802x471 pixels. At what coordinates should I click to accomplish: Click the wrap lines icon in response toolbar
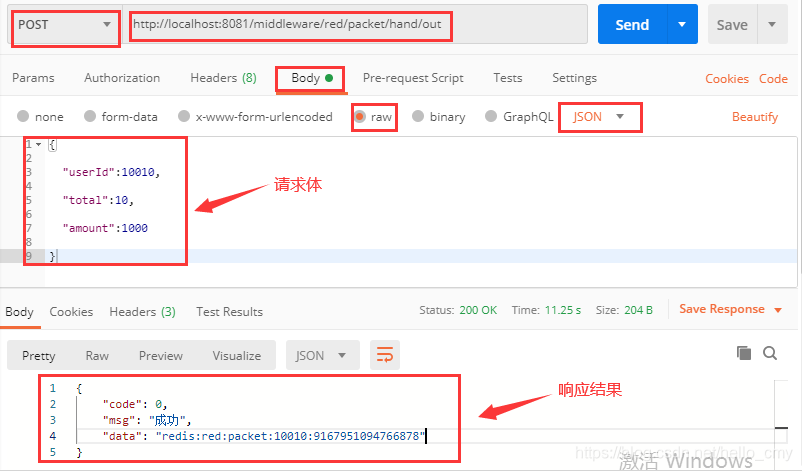tap(385, 355)
